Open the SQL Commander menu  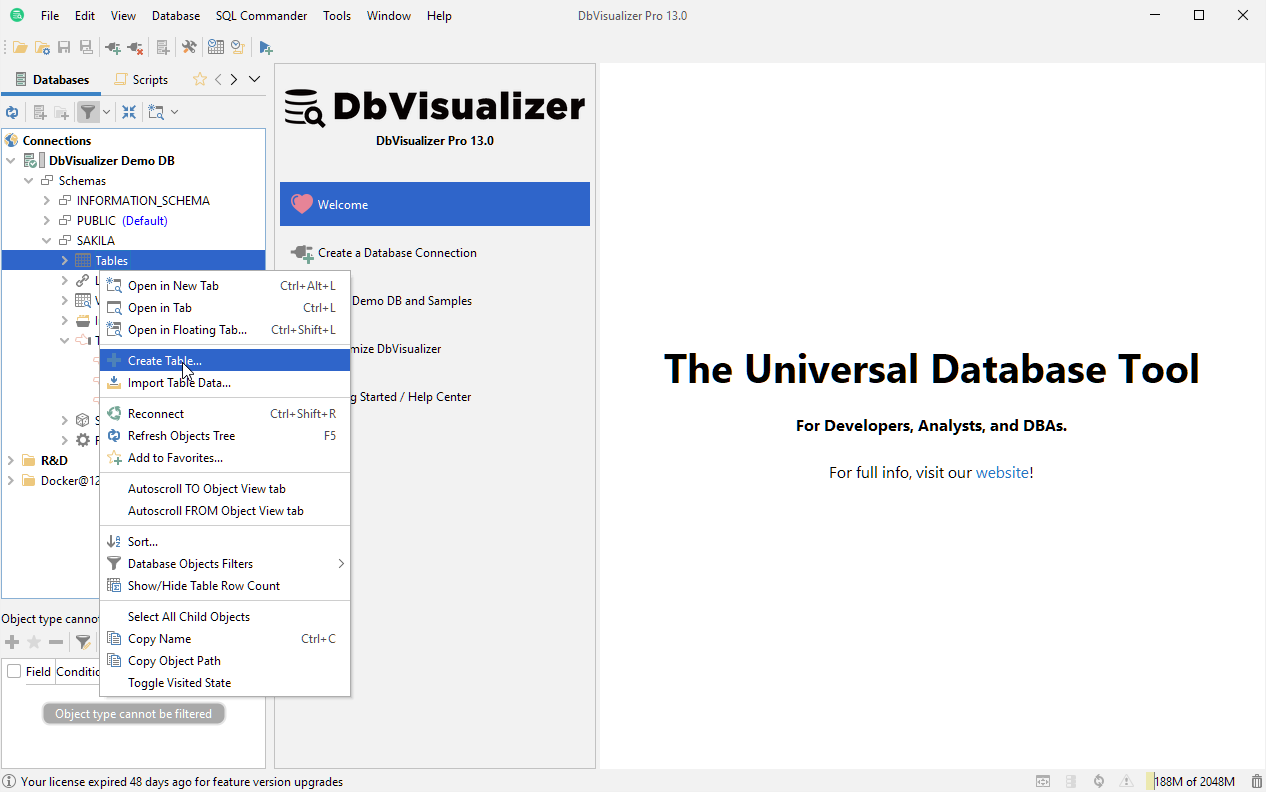pos(261,15)
